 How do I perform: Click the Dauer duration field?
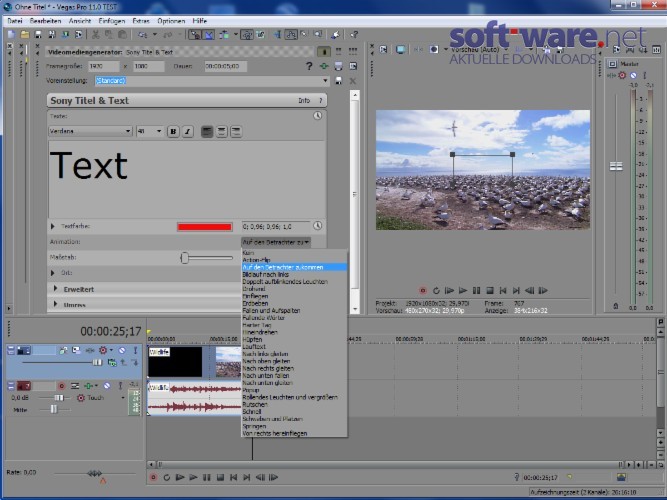point(225,66)
